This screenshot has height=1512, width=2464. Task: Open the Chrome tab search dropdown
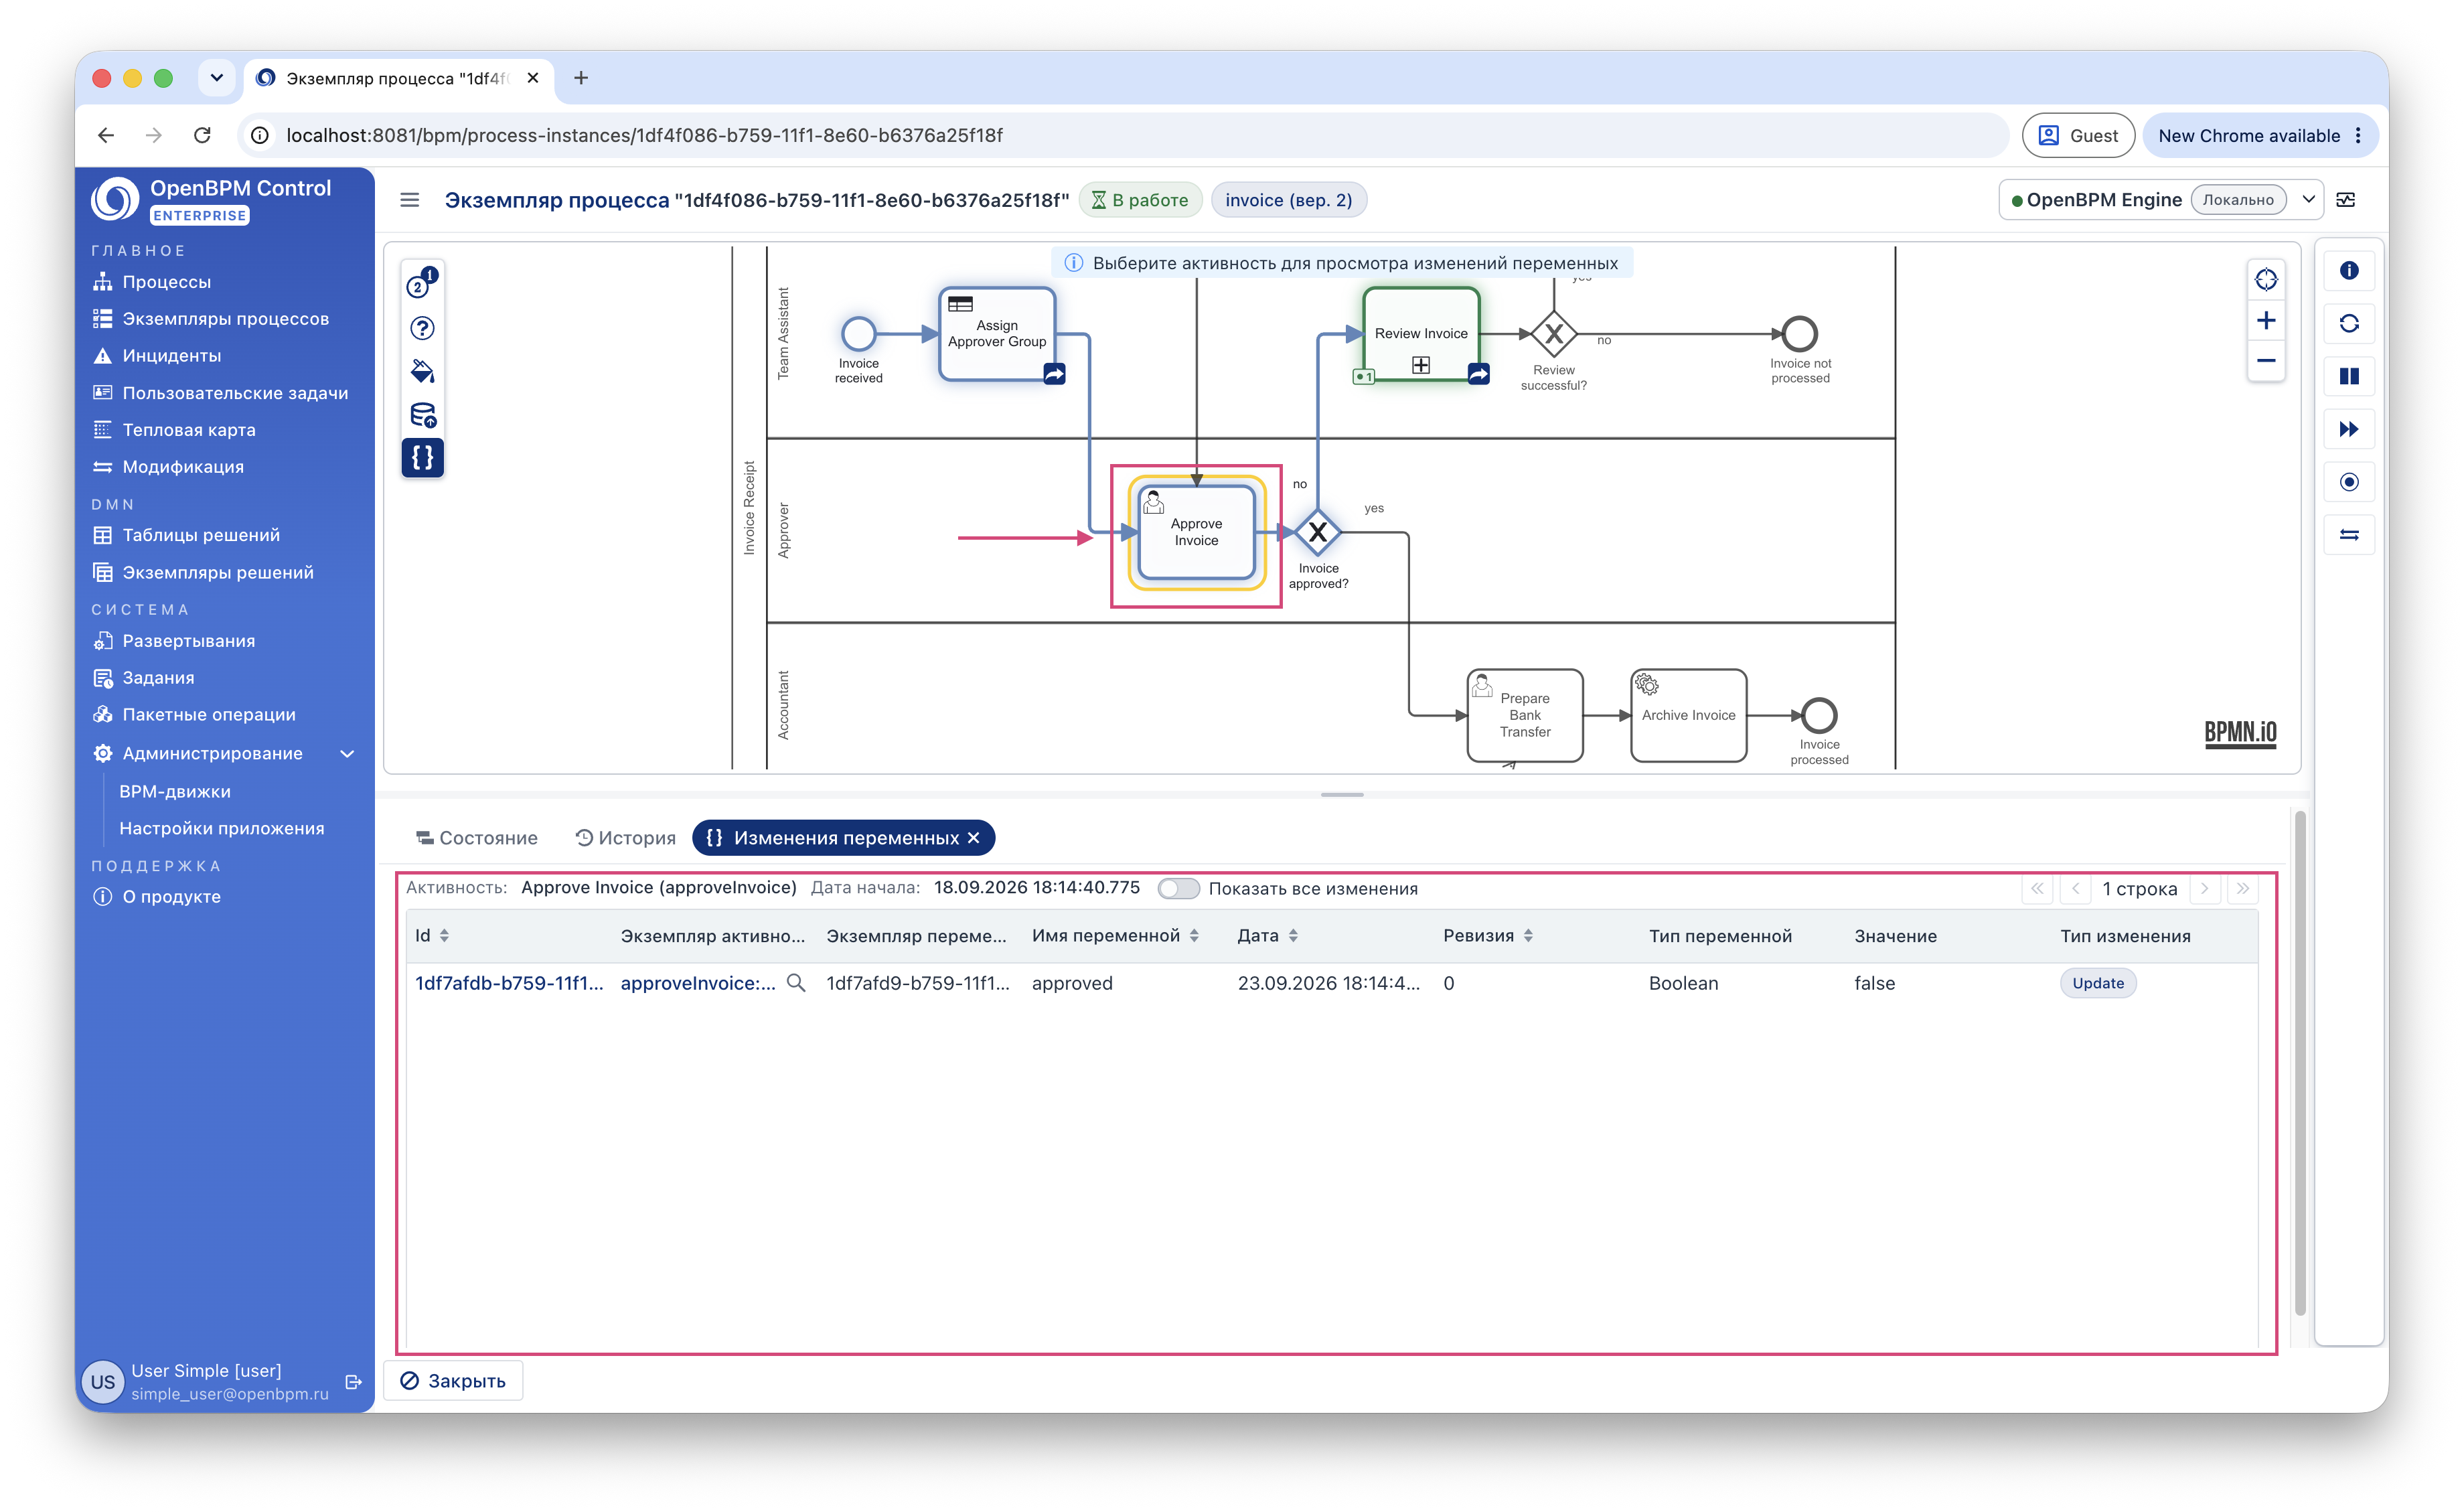point(216,77)
